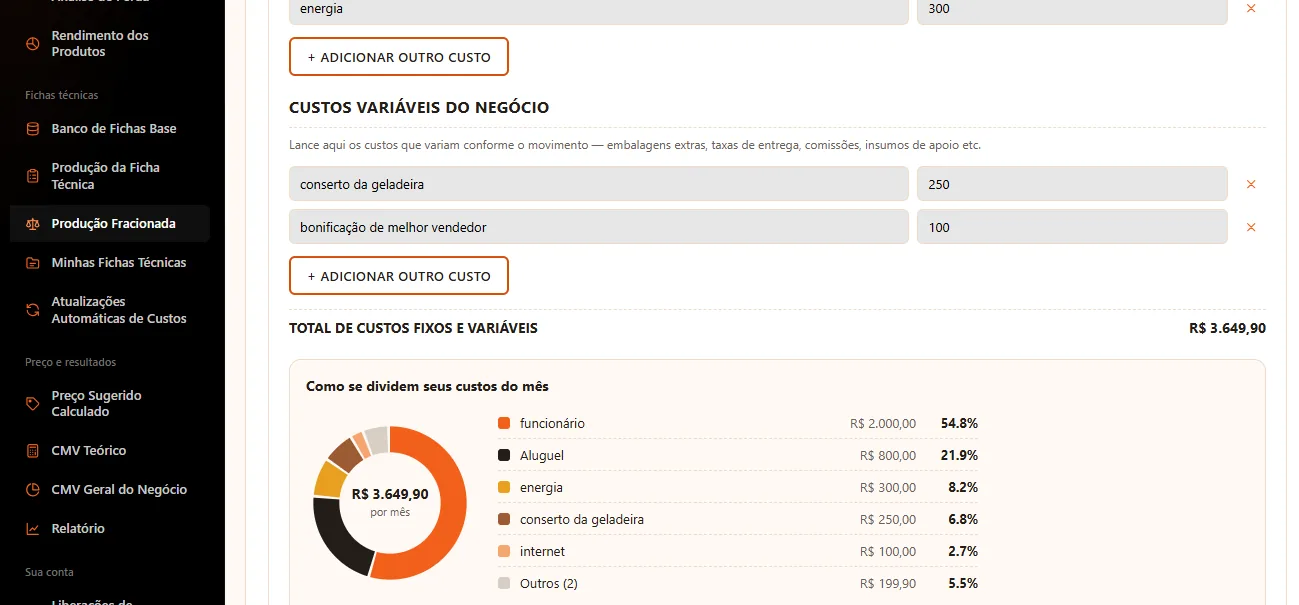
Task: Click the Rendimento dos Produtos sidebar icon
Action: [32, 43]
